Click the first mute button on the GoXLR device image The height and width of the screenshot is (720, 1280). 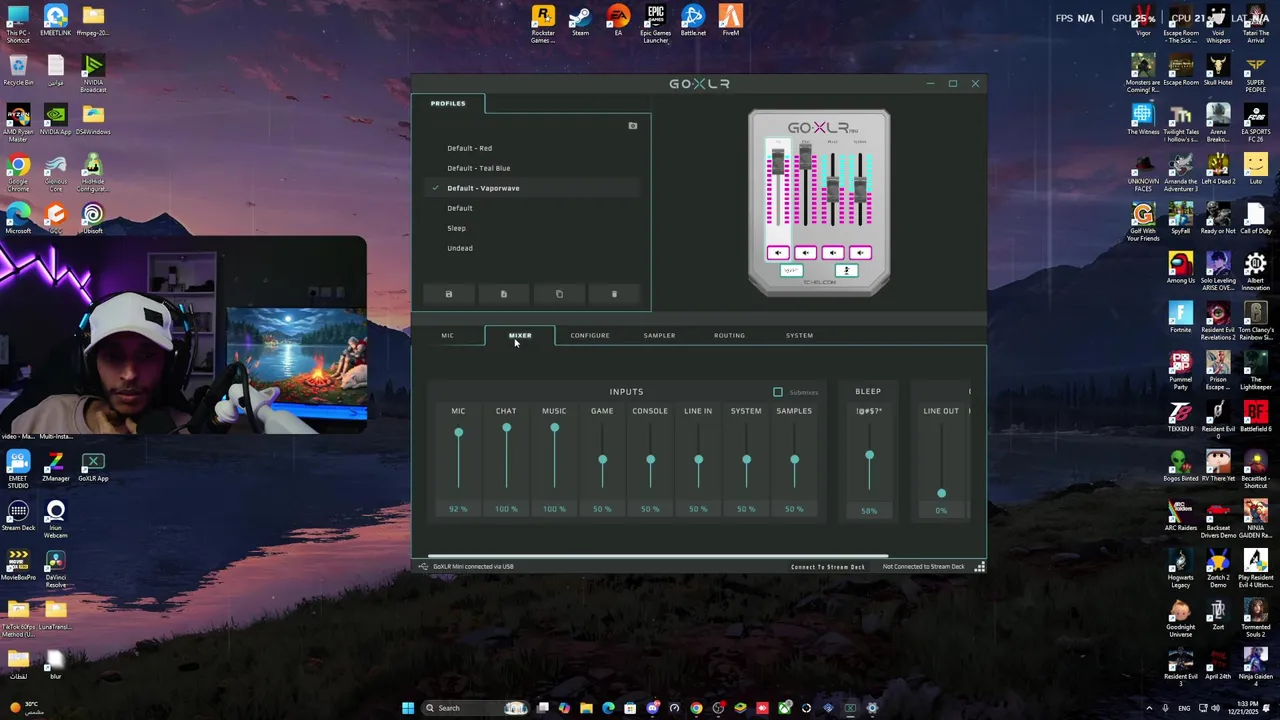point(778,253)
